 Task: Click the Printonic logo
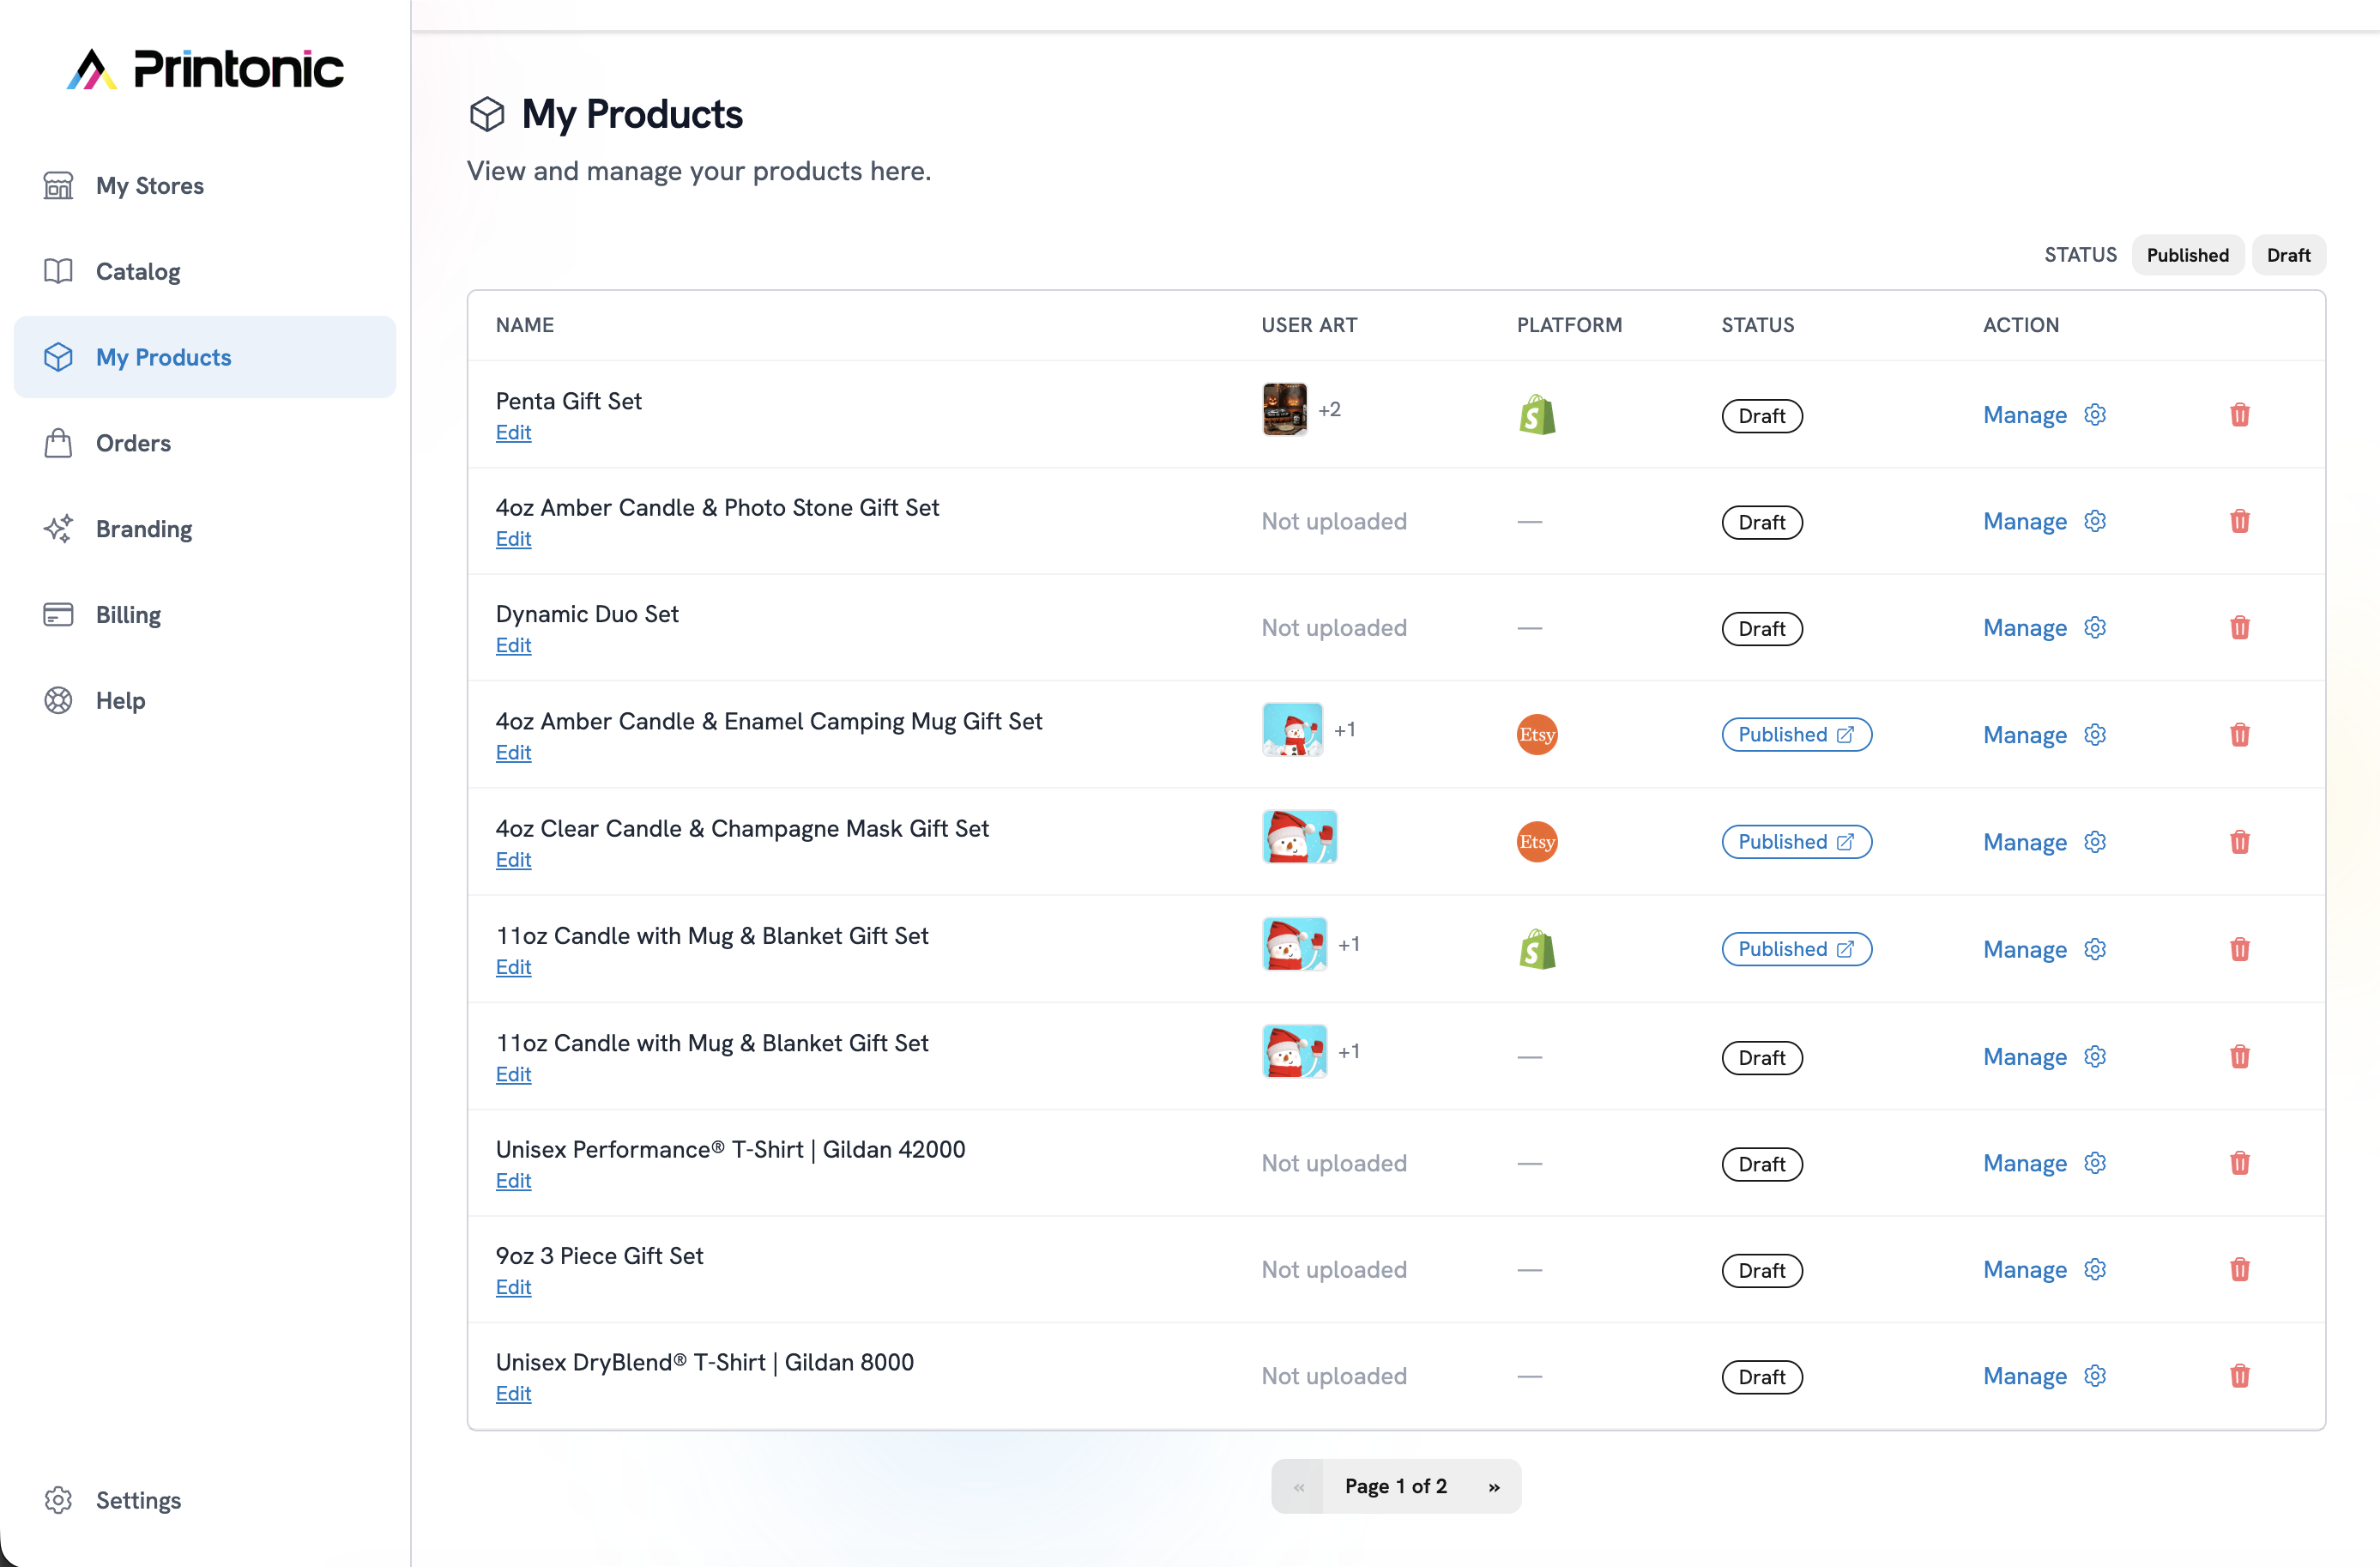pos(204,67)
